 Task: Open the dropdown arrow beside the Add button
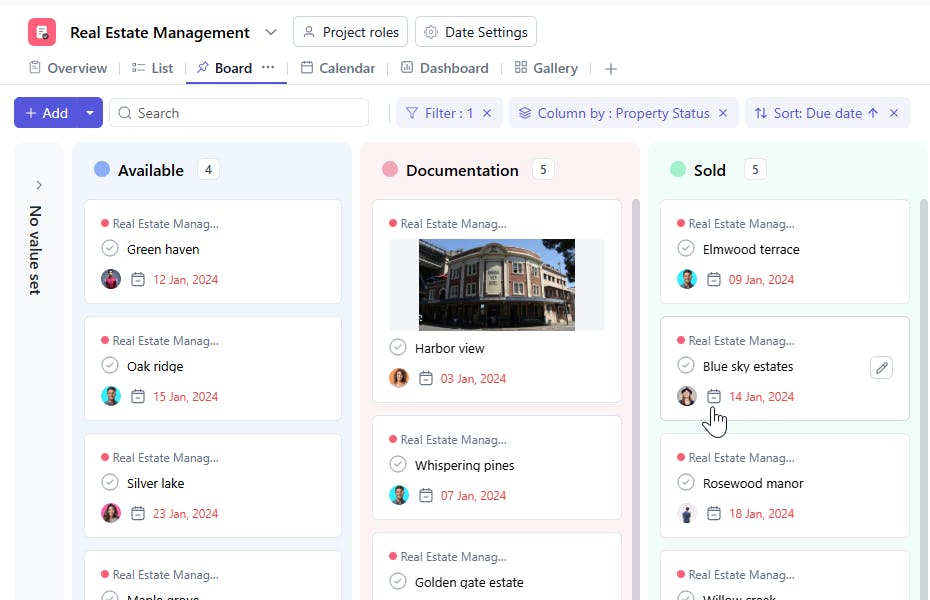click(x=90, y=113)
